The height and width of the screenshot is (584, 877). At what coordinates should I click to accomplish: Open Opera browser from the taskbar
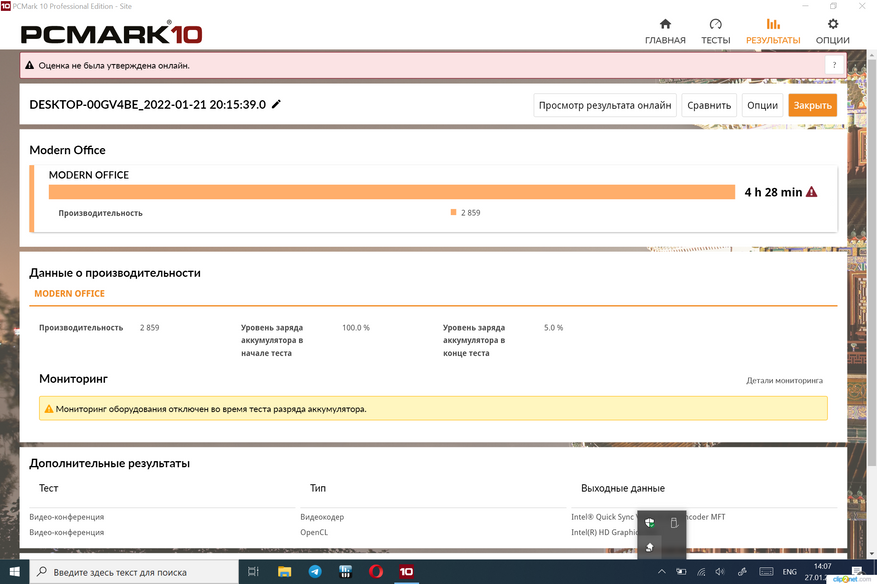point(376,572)
